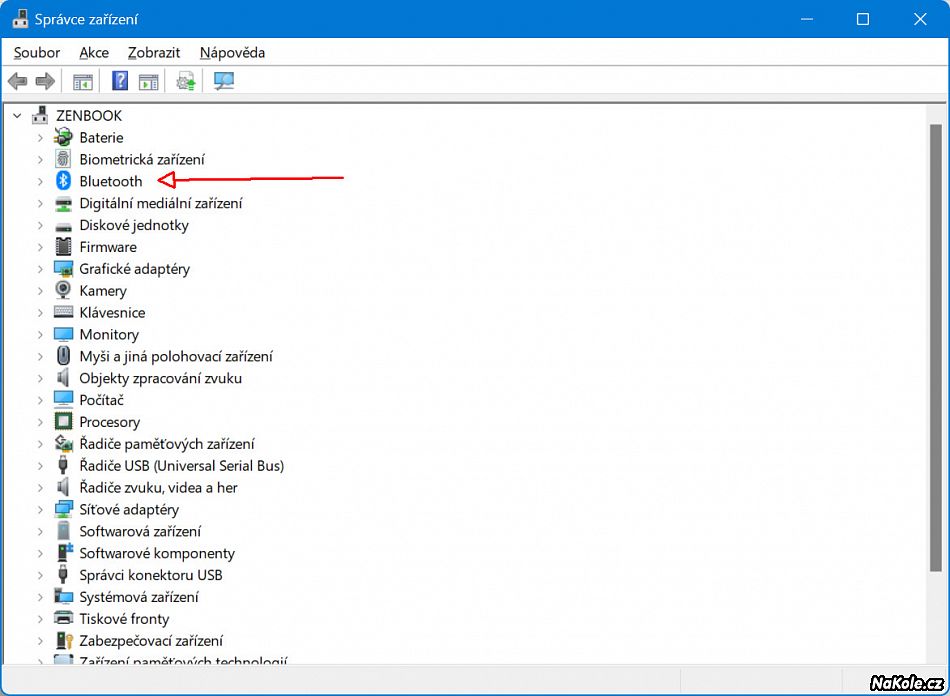The width and height of the screenshot is (950, 696).
Task: Scan for hardware changes via monitor icon
Action: coord(224,82)
